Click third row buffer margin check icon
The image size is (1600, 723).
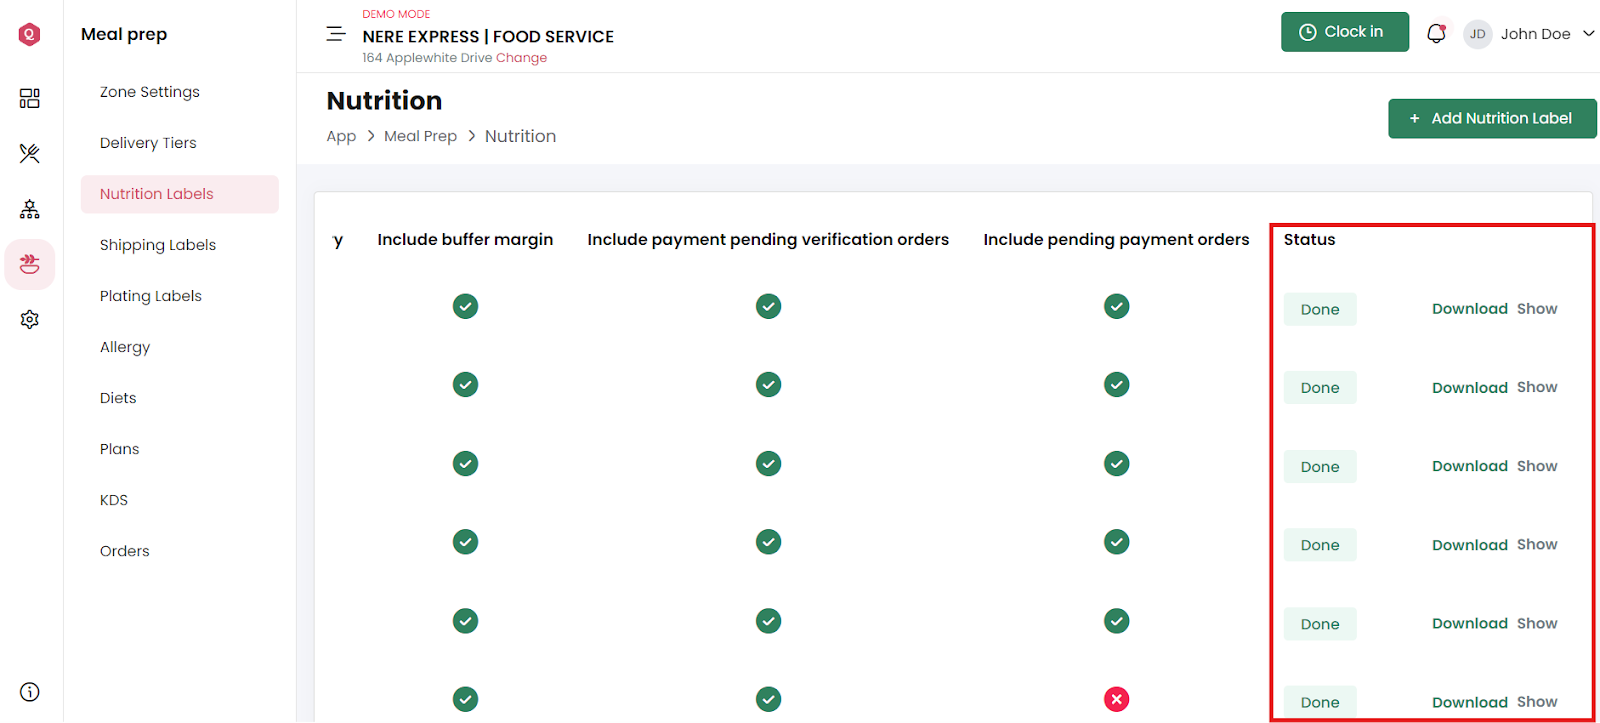click(x=465, y=464)
